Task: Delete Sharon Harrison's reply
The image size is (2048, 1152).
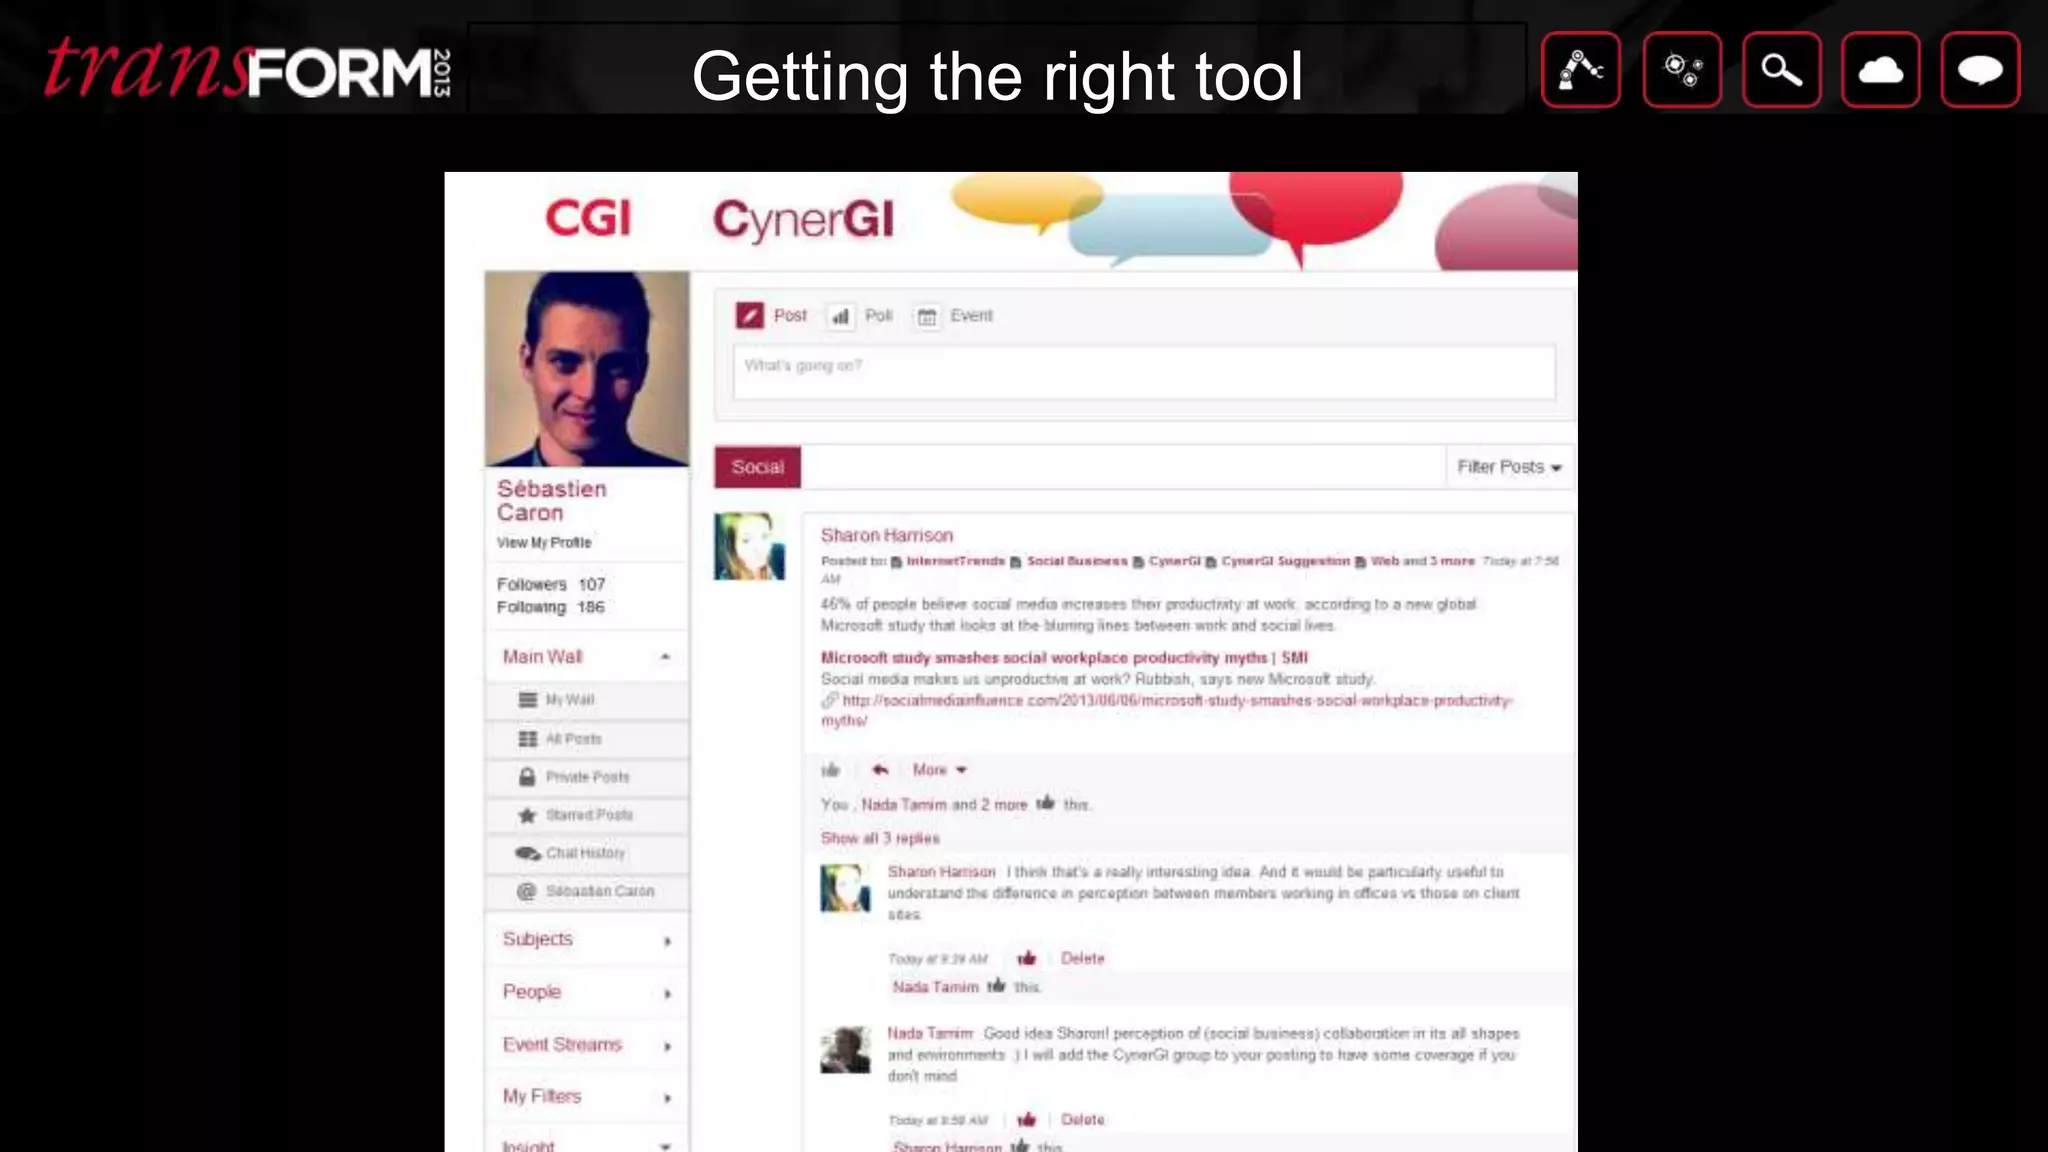Action: [x=1082, y=958]
